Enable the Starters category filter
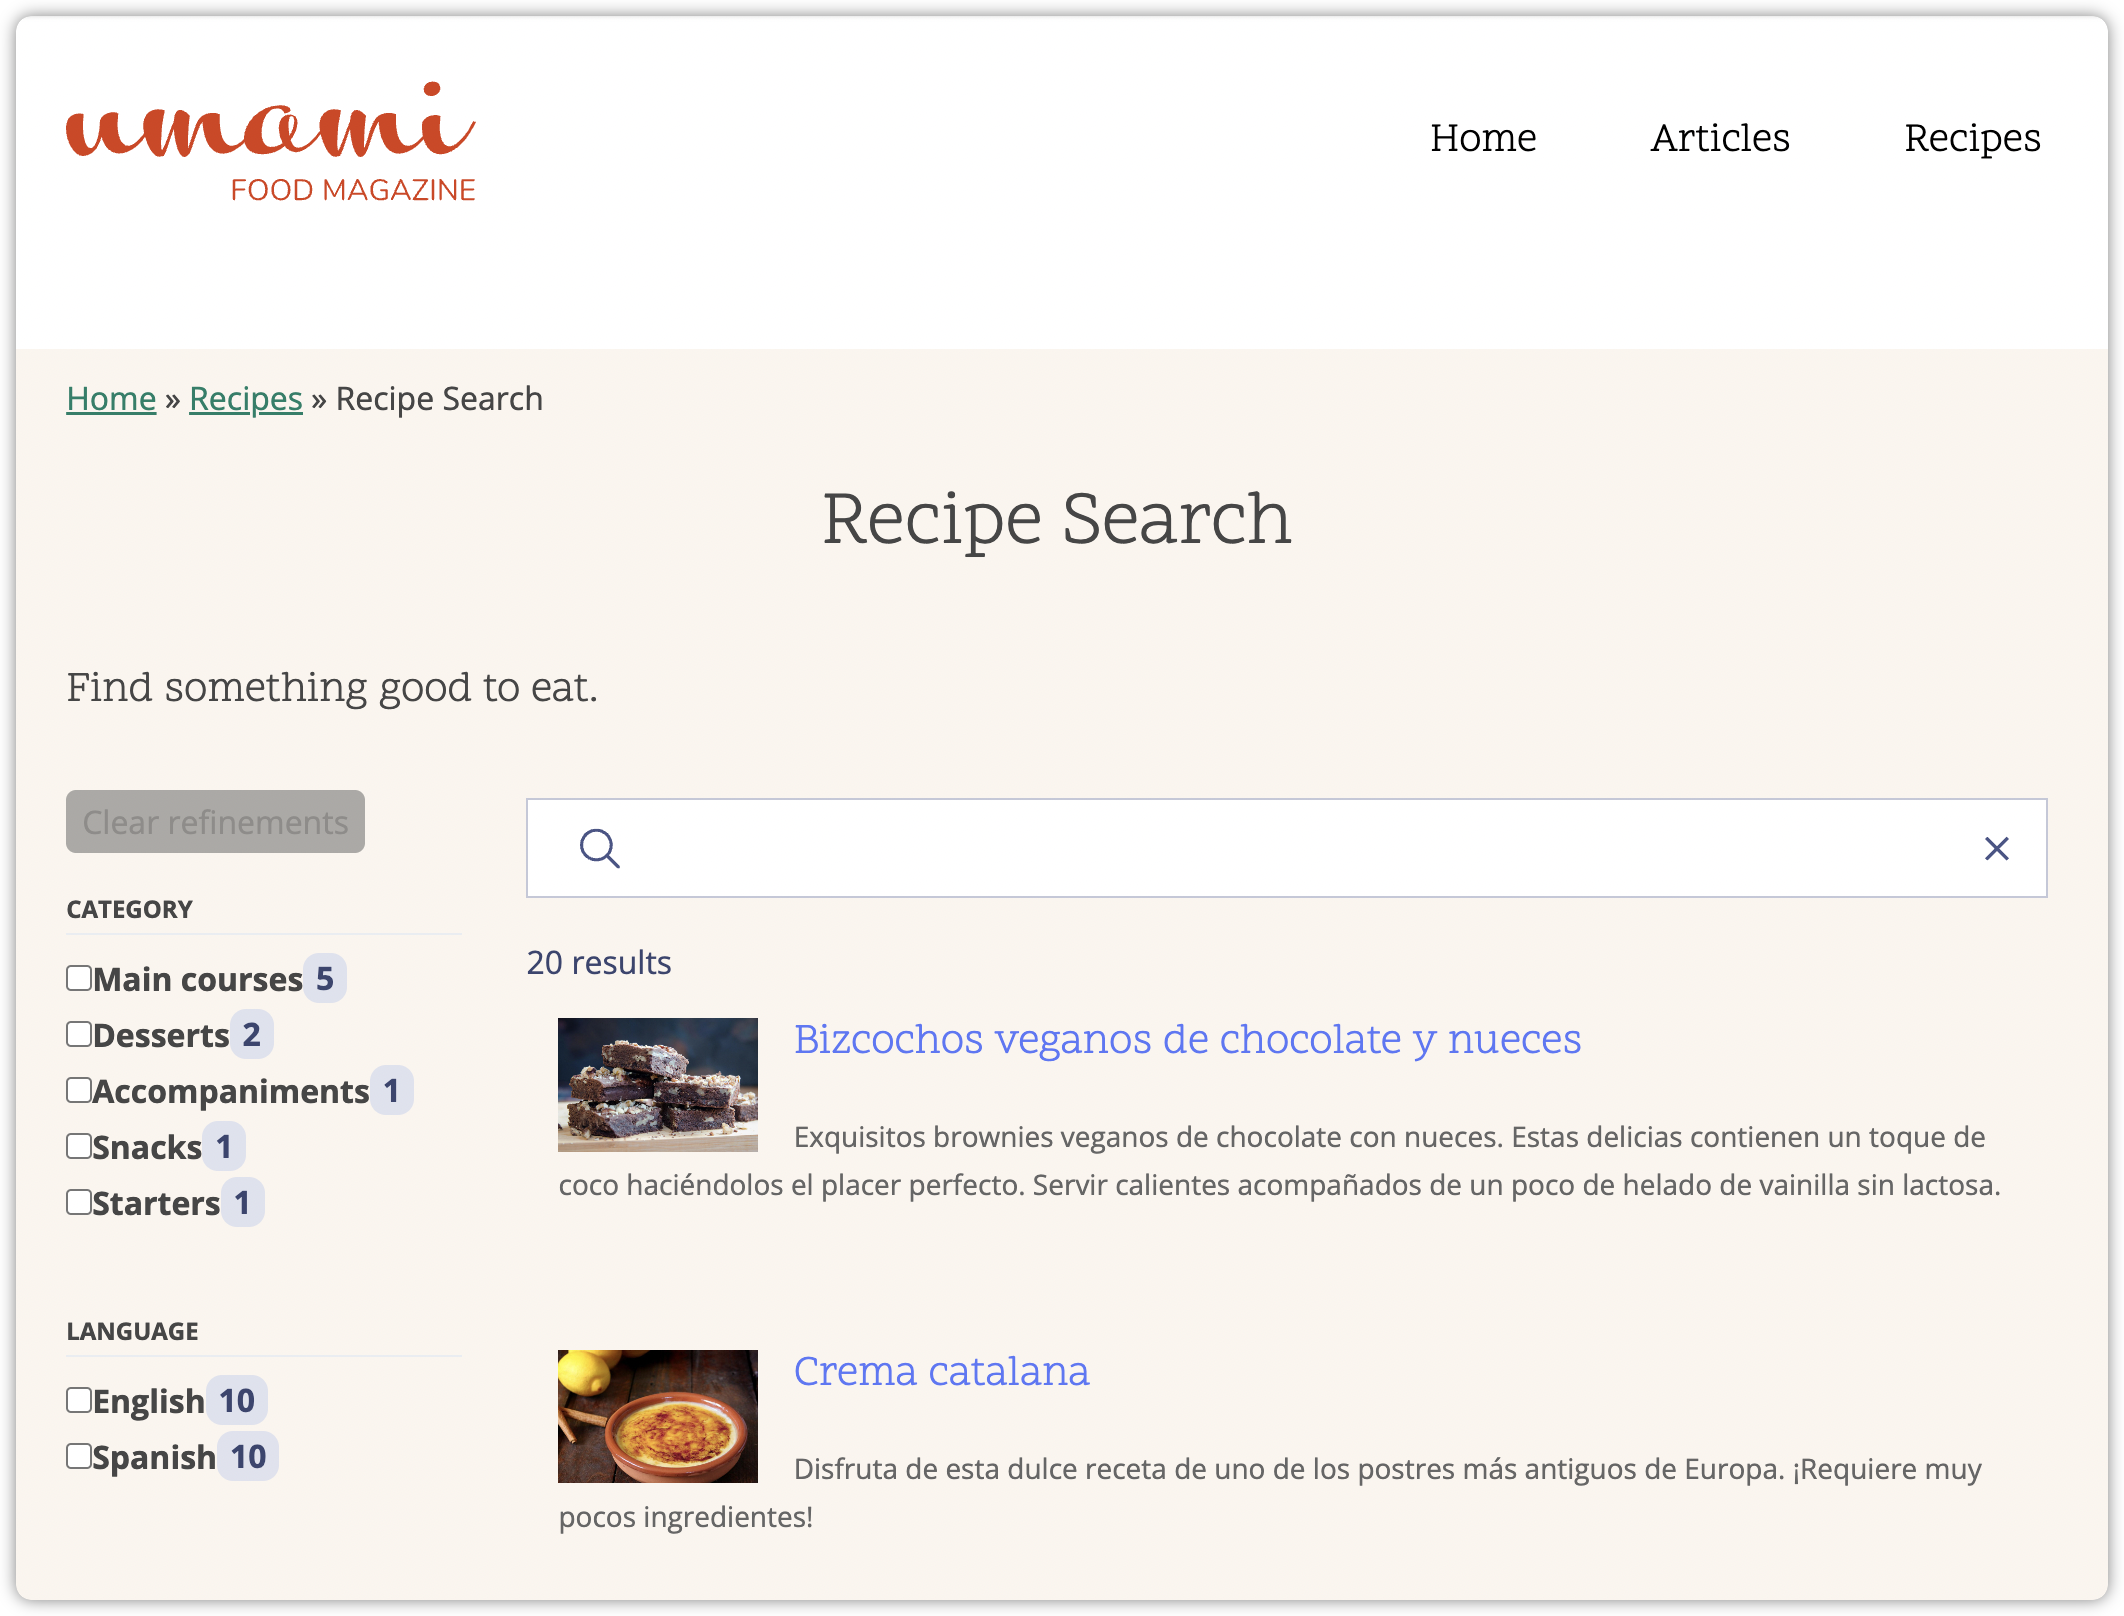Screen dimensions: 2124x1616 pyautogui.click(x=76, y=1204)
